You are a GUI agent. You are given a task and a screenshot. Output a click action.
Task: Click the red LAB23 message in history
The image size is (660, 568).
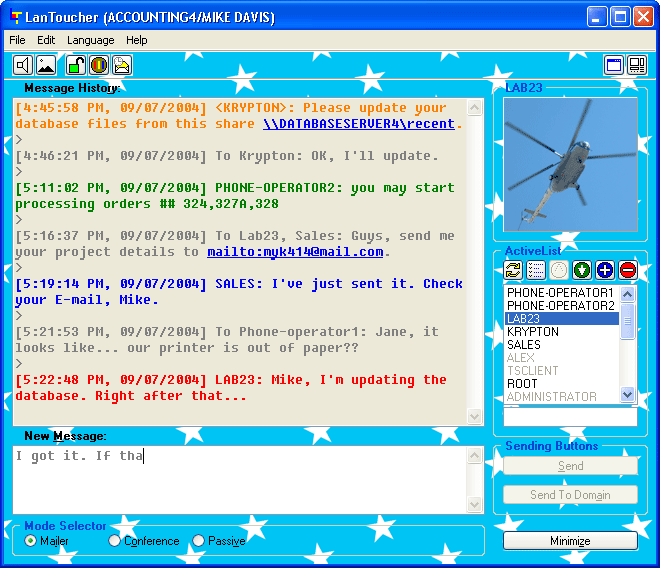(x=231, y=388)
